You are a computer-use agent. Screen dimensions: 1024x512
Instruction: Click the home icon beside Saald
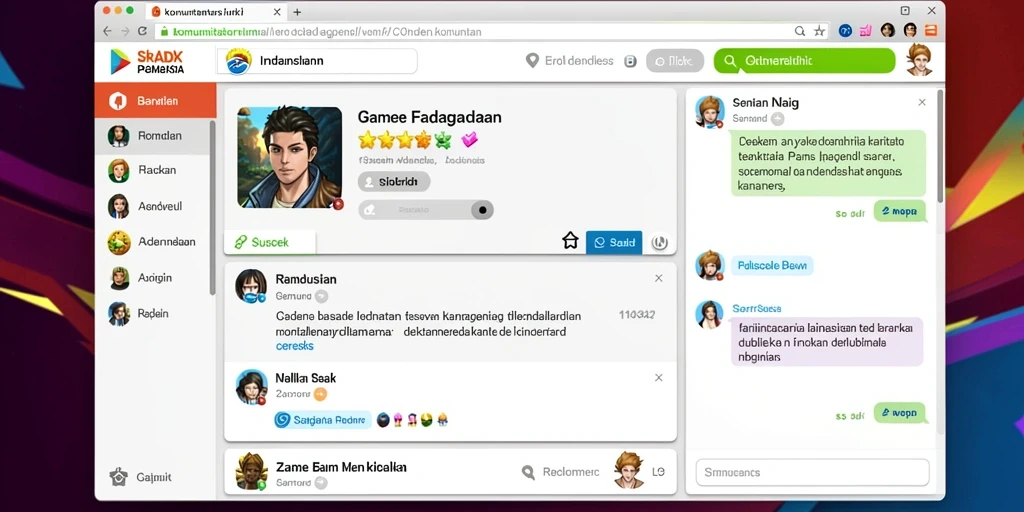coord(571,242)
